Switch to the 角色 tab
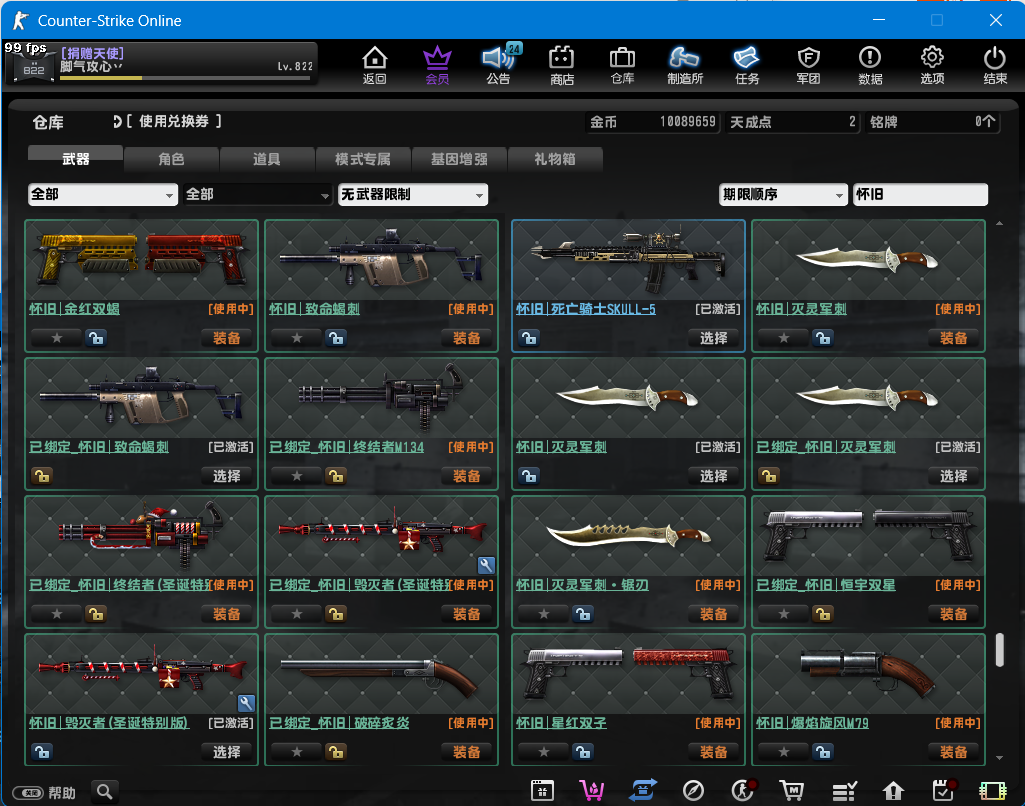1025x806 pixels. point(171,159)
